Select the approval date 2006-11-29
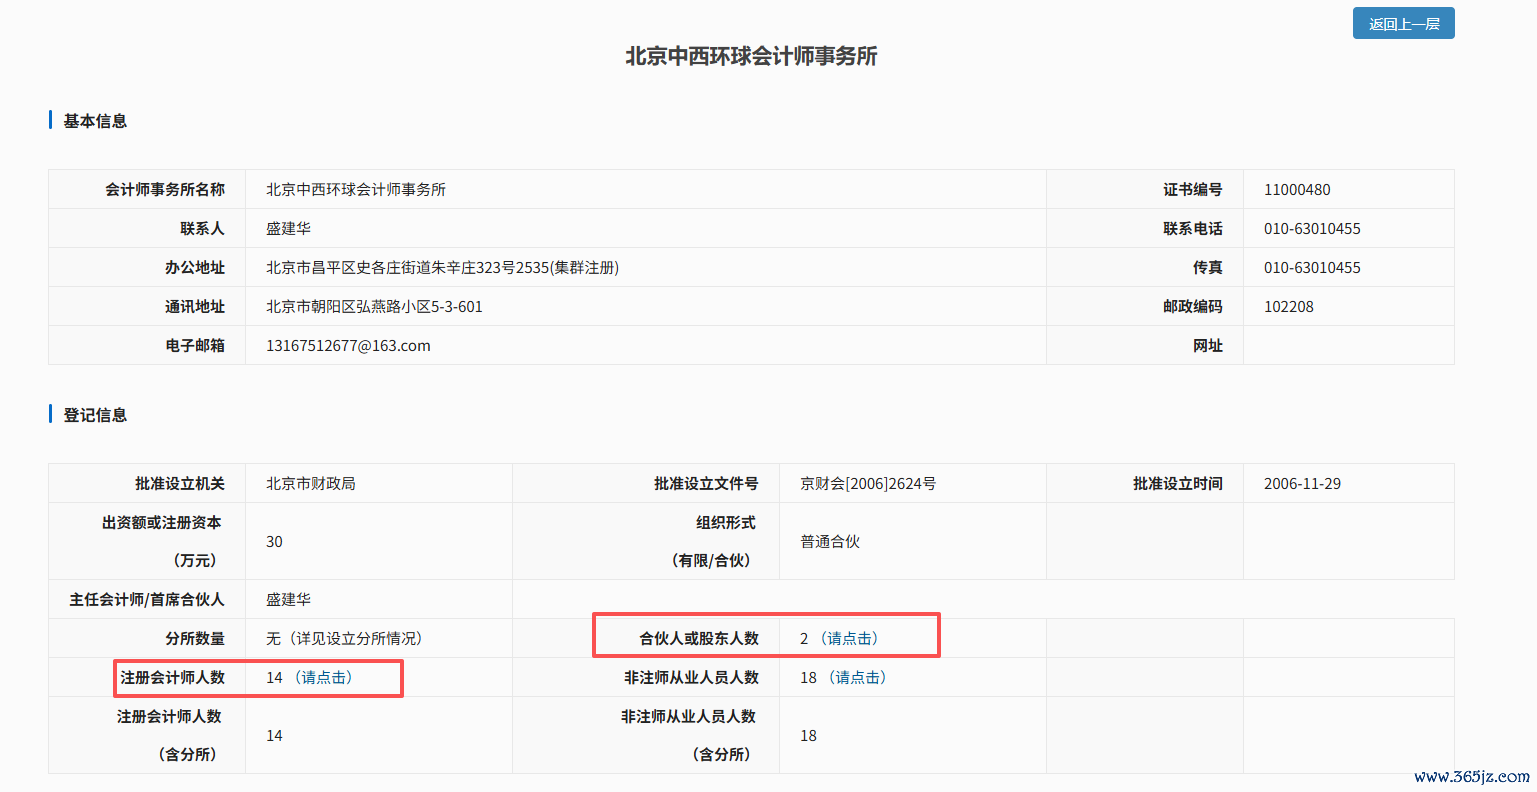1537x792 pixels. tap(1302, 483)
